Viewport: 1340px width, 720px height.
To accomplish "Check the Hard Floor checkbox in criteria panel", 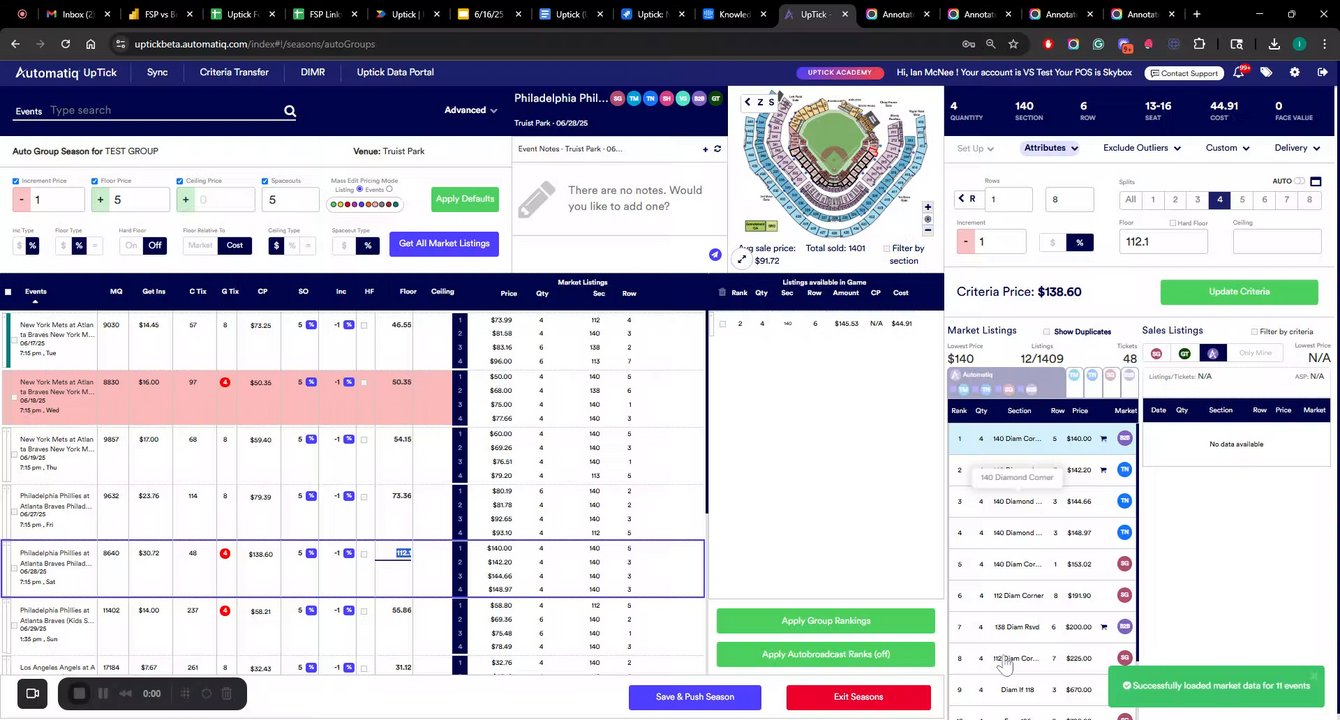I will pos(1173,223).
